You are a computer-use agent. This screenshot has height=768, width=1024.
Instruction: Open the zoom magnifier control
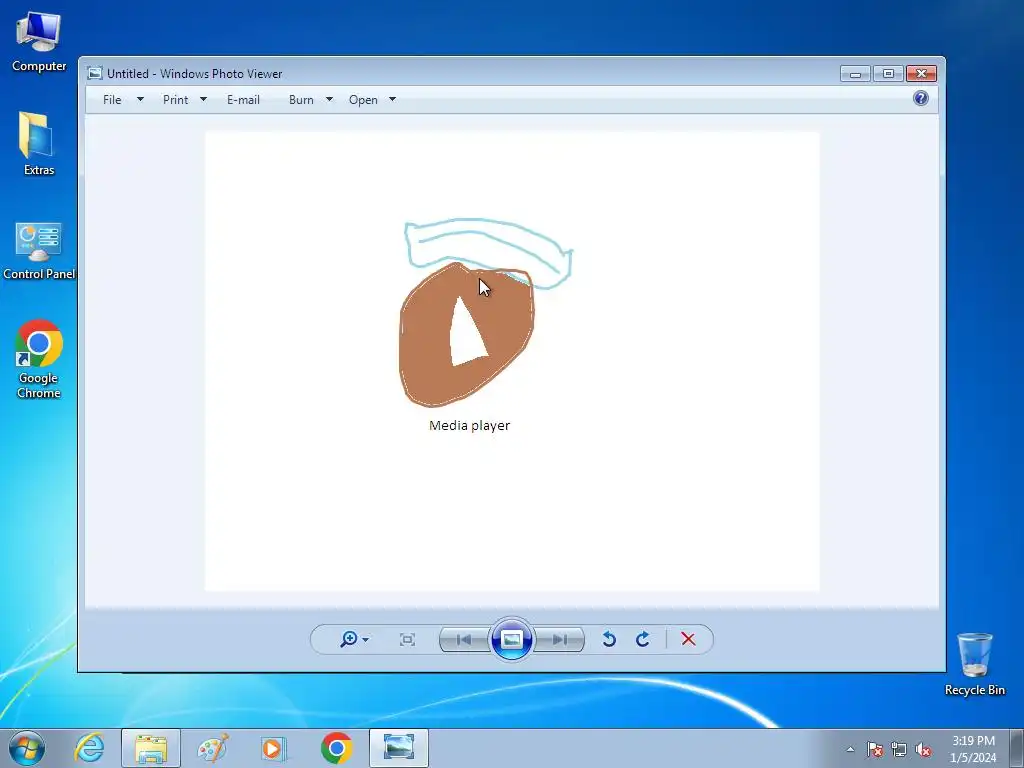[x=349, y=639]
